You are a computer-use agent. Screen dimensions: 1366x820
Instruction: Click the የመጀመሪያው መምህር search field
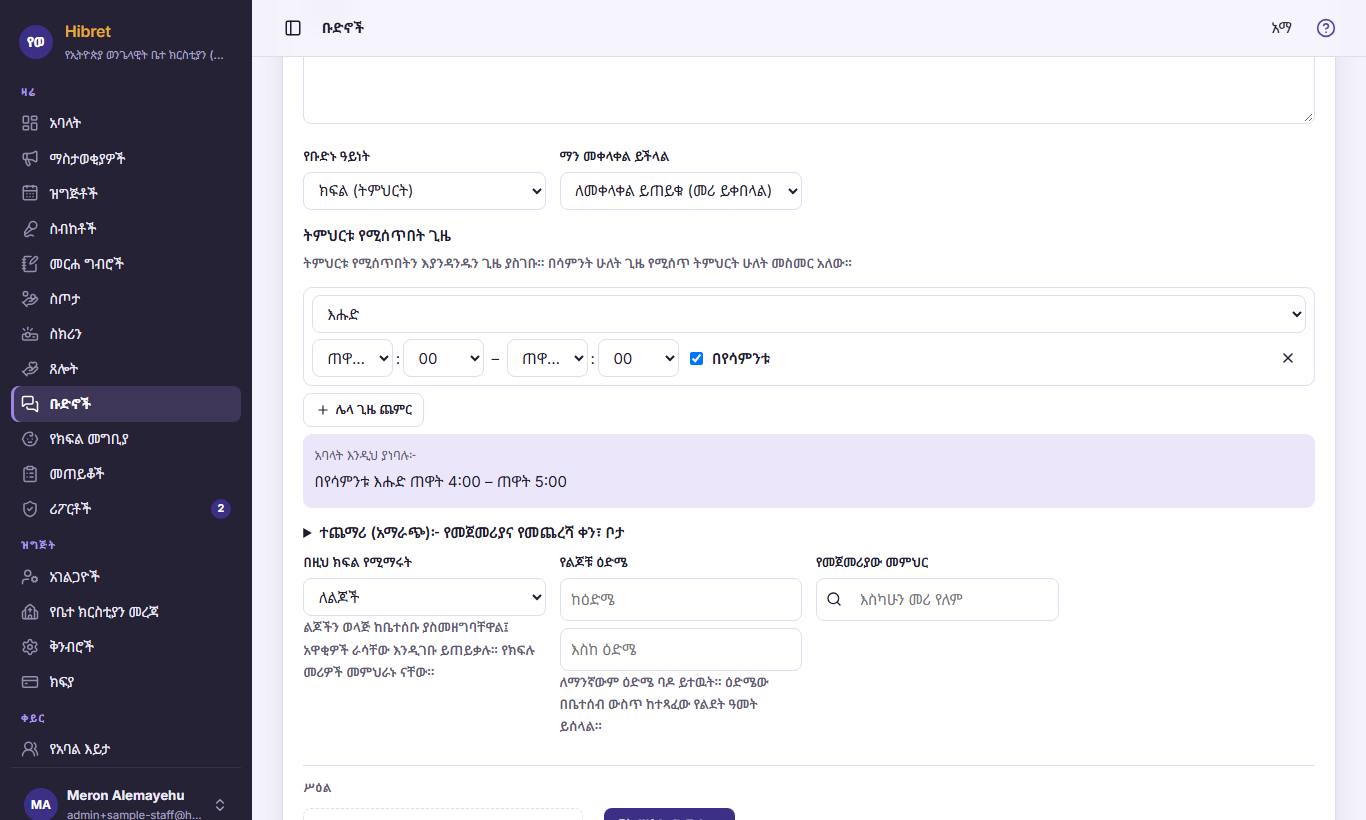coord(937,600)
